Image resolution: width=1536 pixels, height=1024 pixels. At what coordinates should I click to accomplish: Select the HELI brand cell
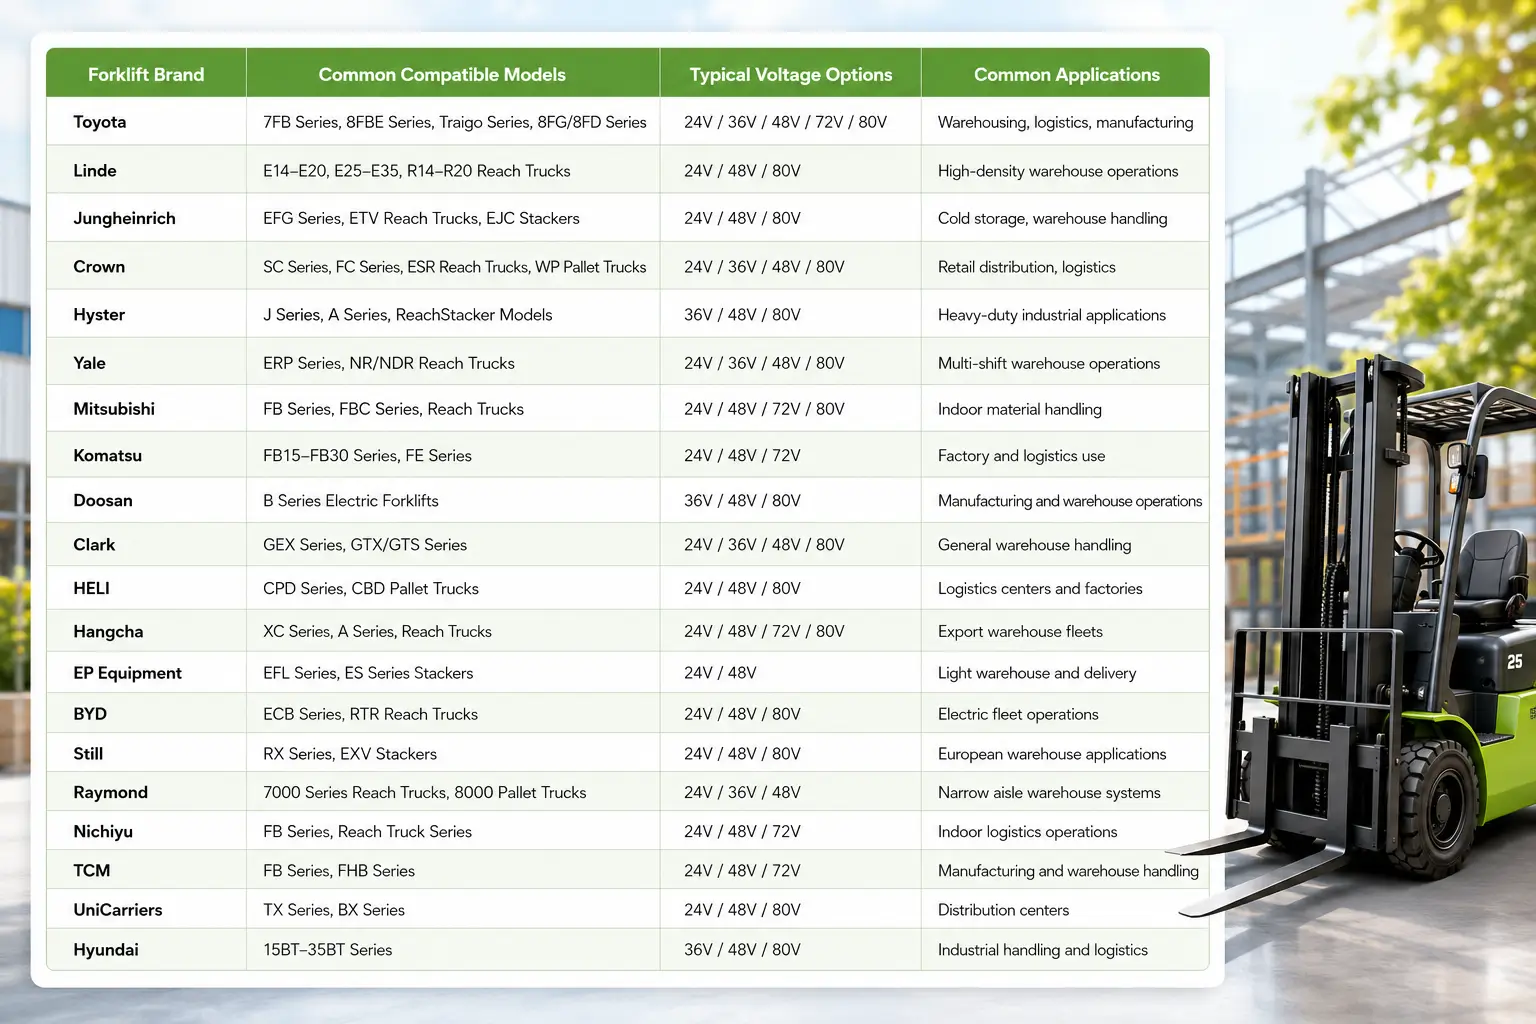click(x=146, y=588)
